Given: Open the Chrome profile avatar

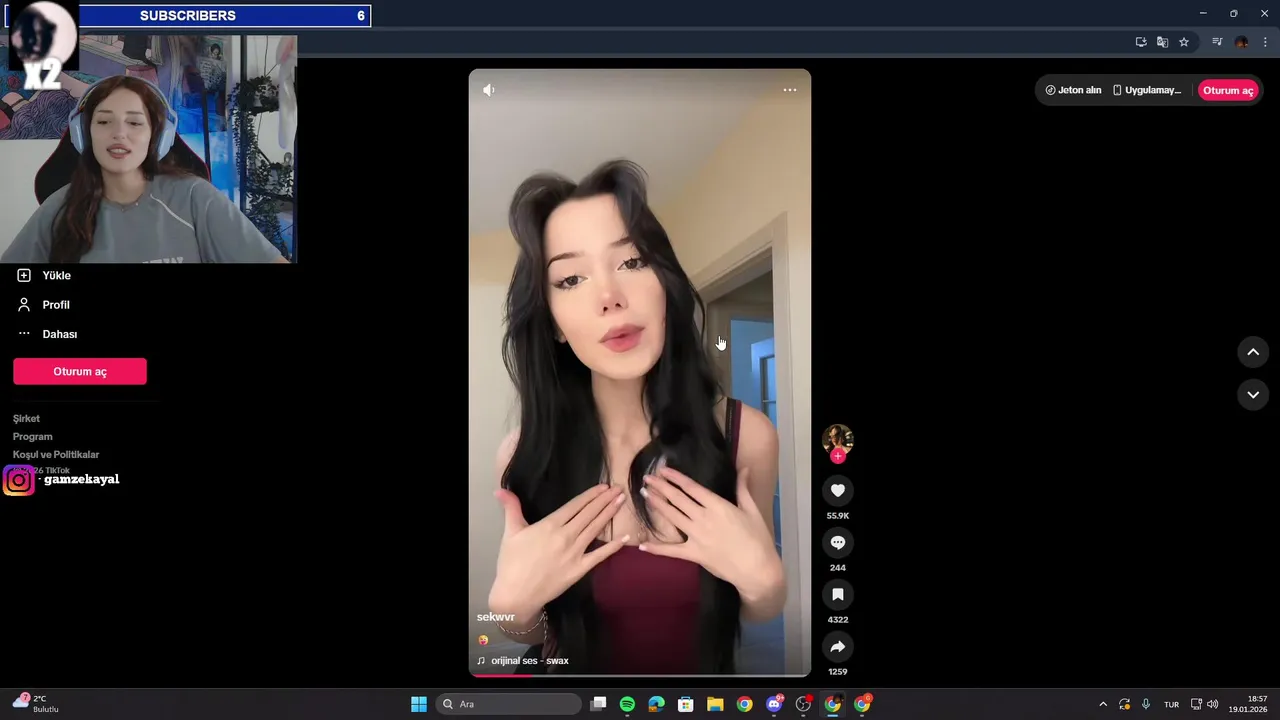Looking at the screenshot, I should click(x=1241, y=42).
